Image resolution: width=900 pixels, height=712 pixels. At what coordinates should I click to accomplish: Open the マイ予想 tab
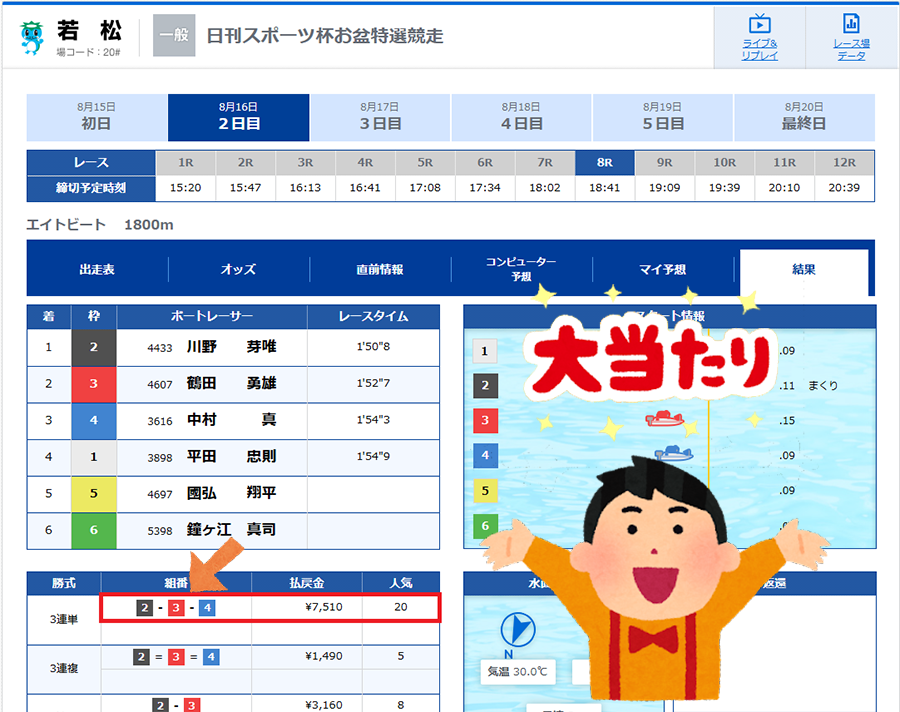pyautogui.click(x=662, y=269)
